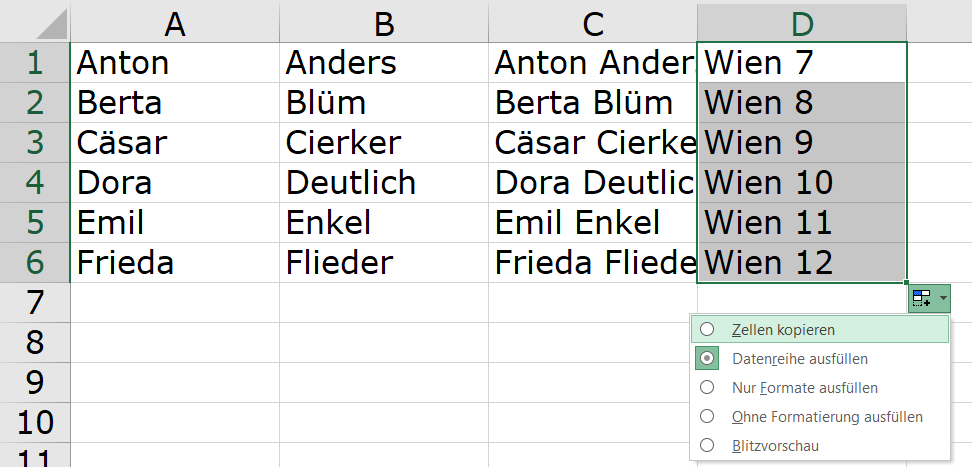Select cell containing 'Berta Blüm'
This screenshot has width=972, height=467.
tap(593, 103)
